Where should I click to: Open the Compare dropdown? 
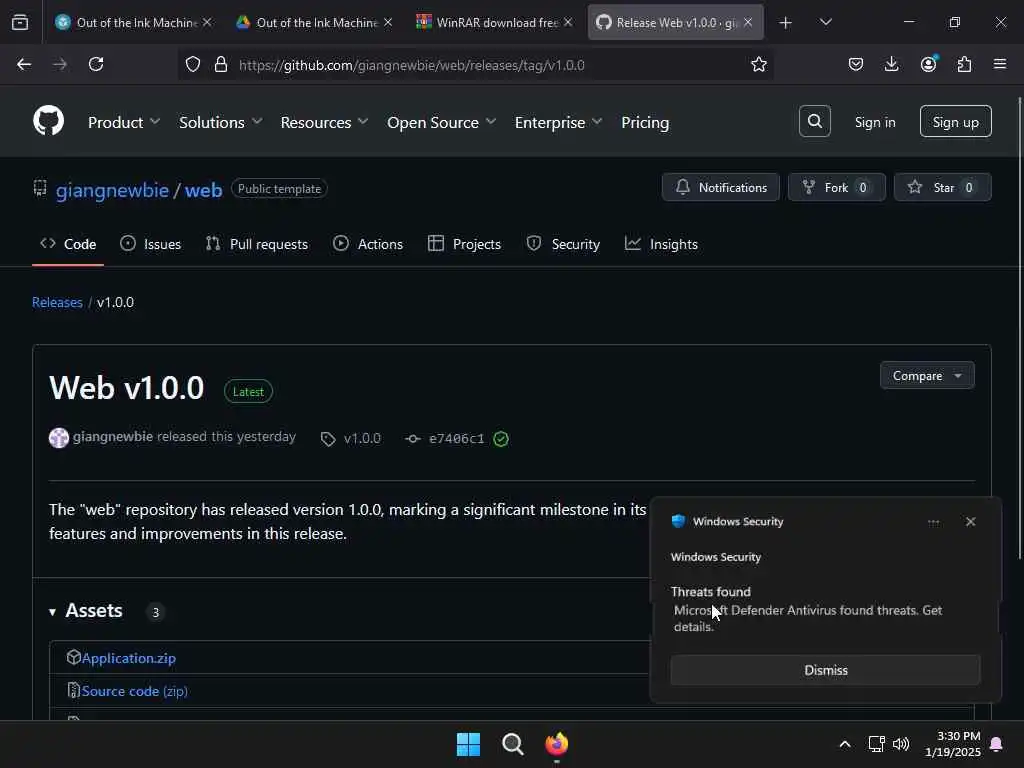point(927,376)
